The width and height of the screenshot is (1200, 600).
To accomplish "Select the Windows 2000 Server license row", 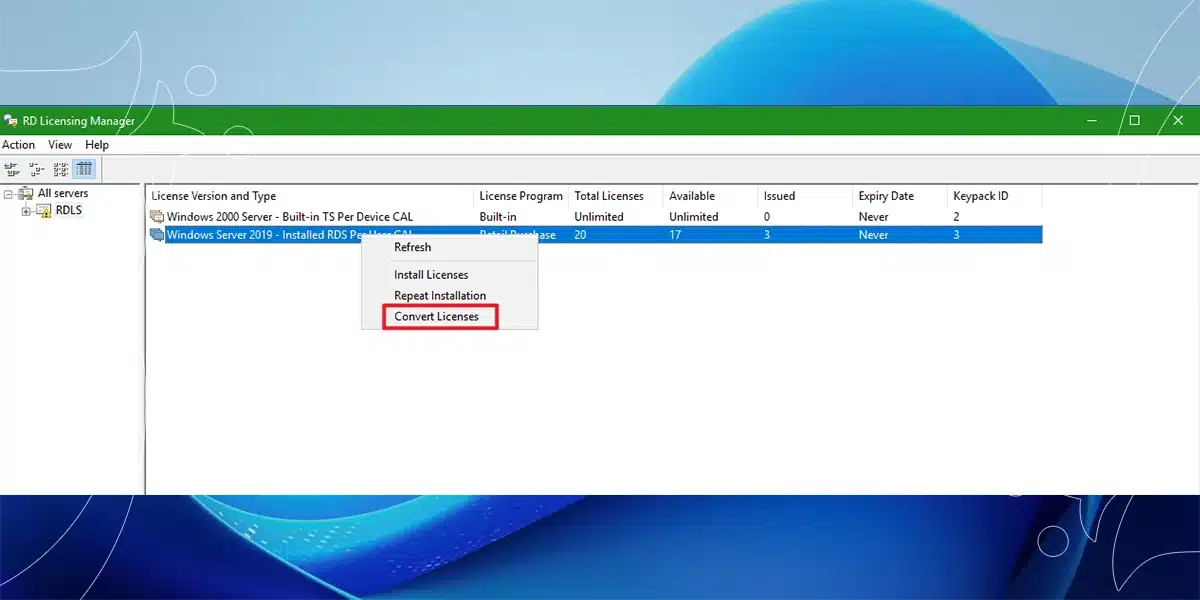I will coord(290,217).
